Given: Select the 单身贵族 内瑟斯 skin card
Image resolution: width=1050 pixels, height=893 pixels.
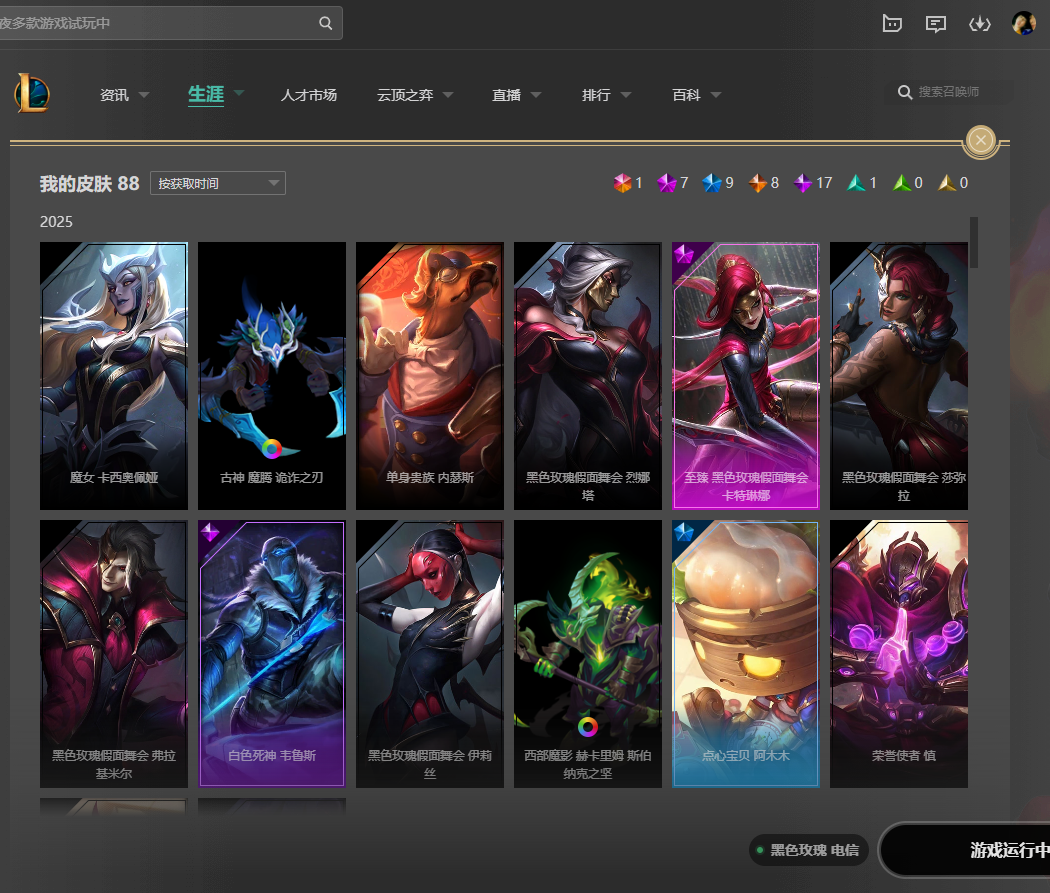Looking at the screenshot, I should point(430,376).
